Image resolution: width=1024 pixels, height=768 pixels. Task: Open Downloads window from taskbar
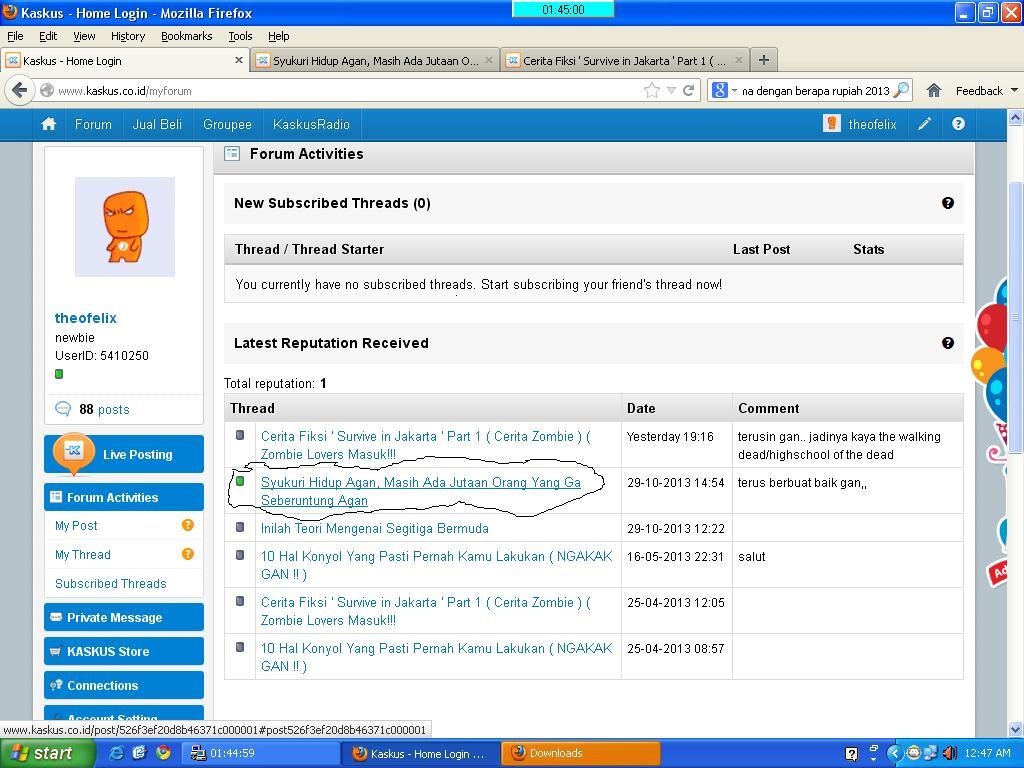581,753
